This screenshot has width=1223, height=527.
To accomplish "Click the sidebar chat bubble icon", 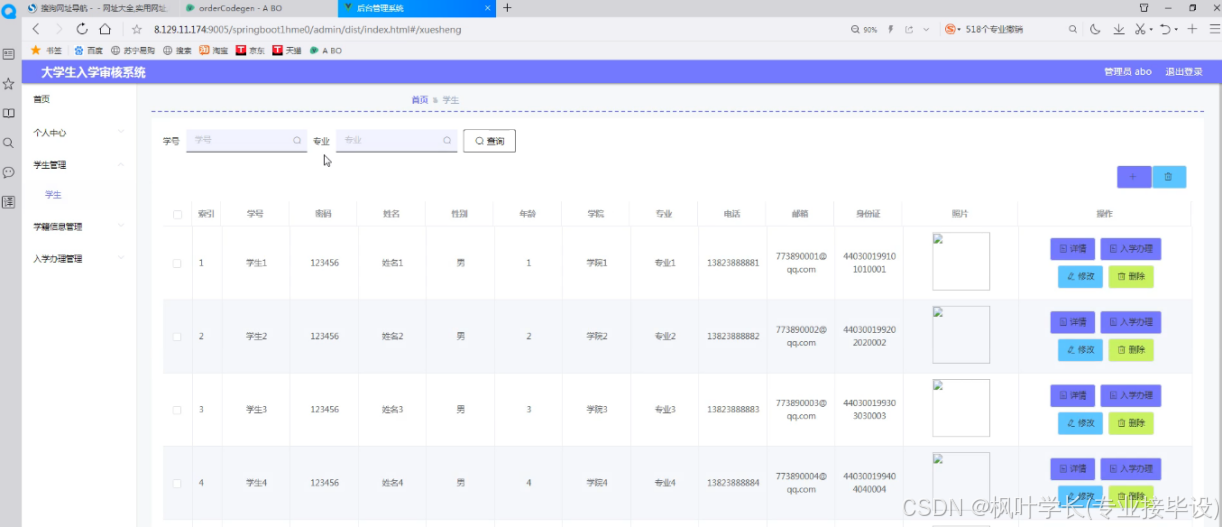I will click(x=9, y=172).
